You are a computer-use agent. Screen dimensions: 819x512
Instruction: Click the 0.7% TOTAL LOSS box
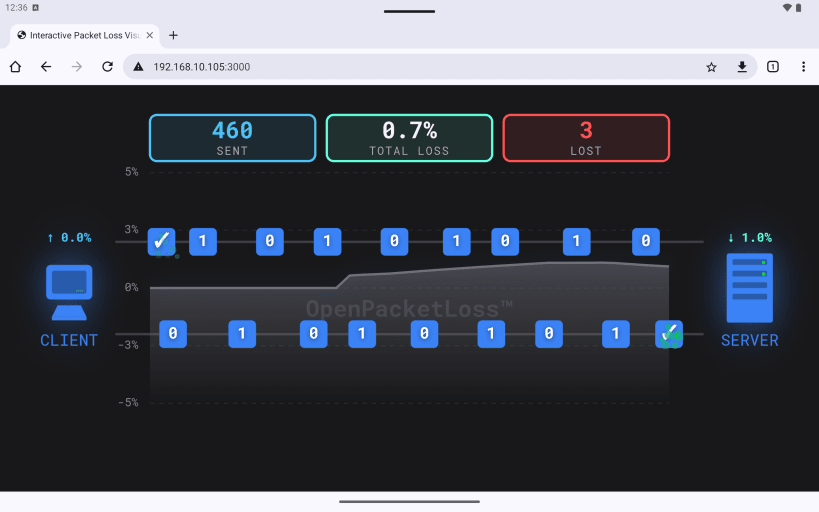(410, 138)
